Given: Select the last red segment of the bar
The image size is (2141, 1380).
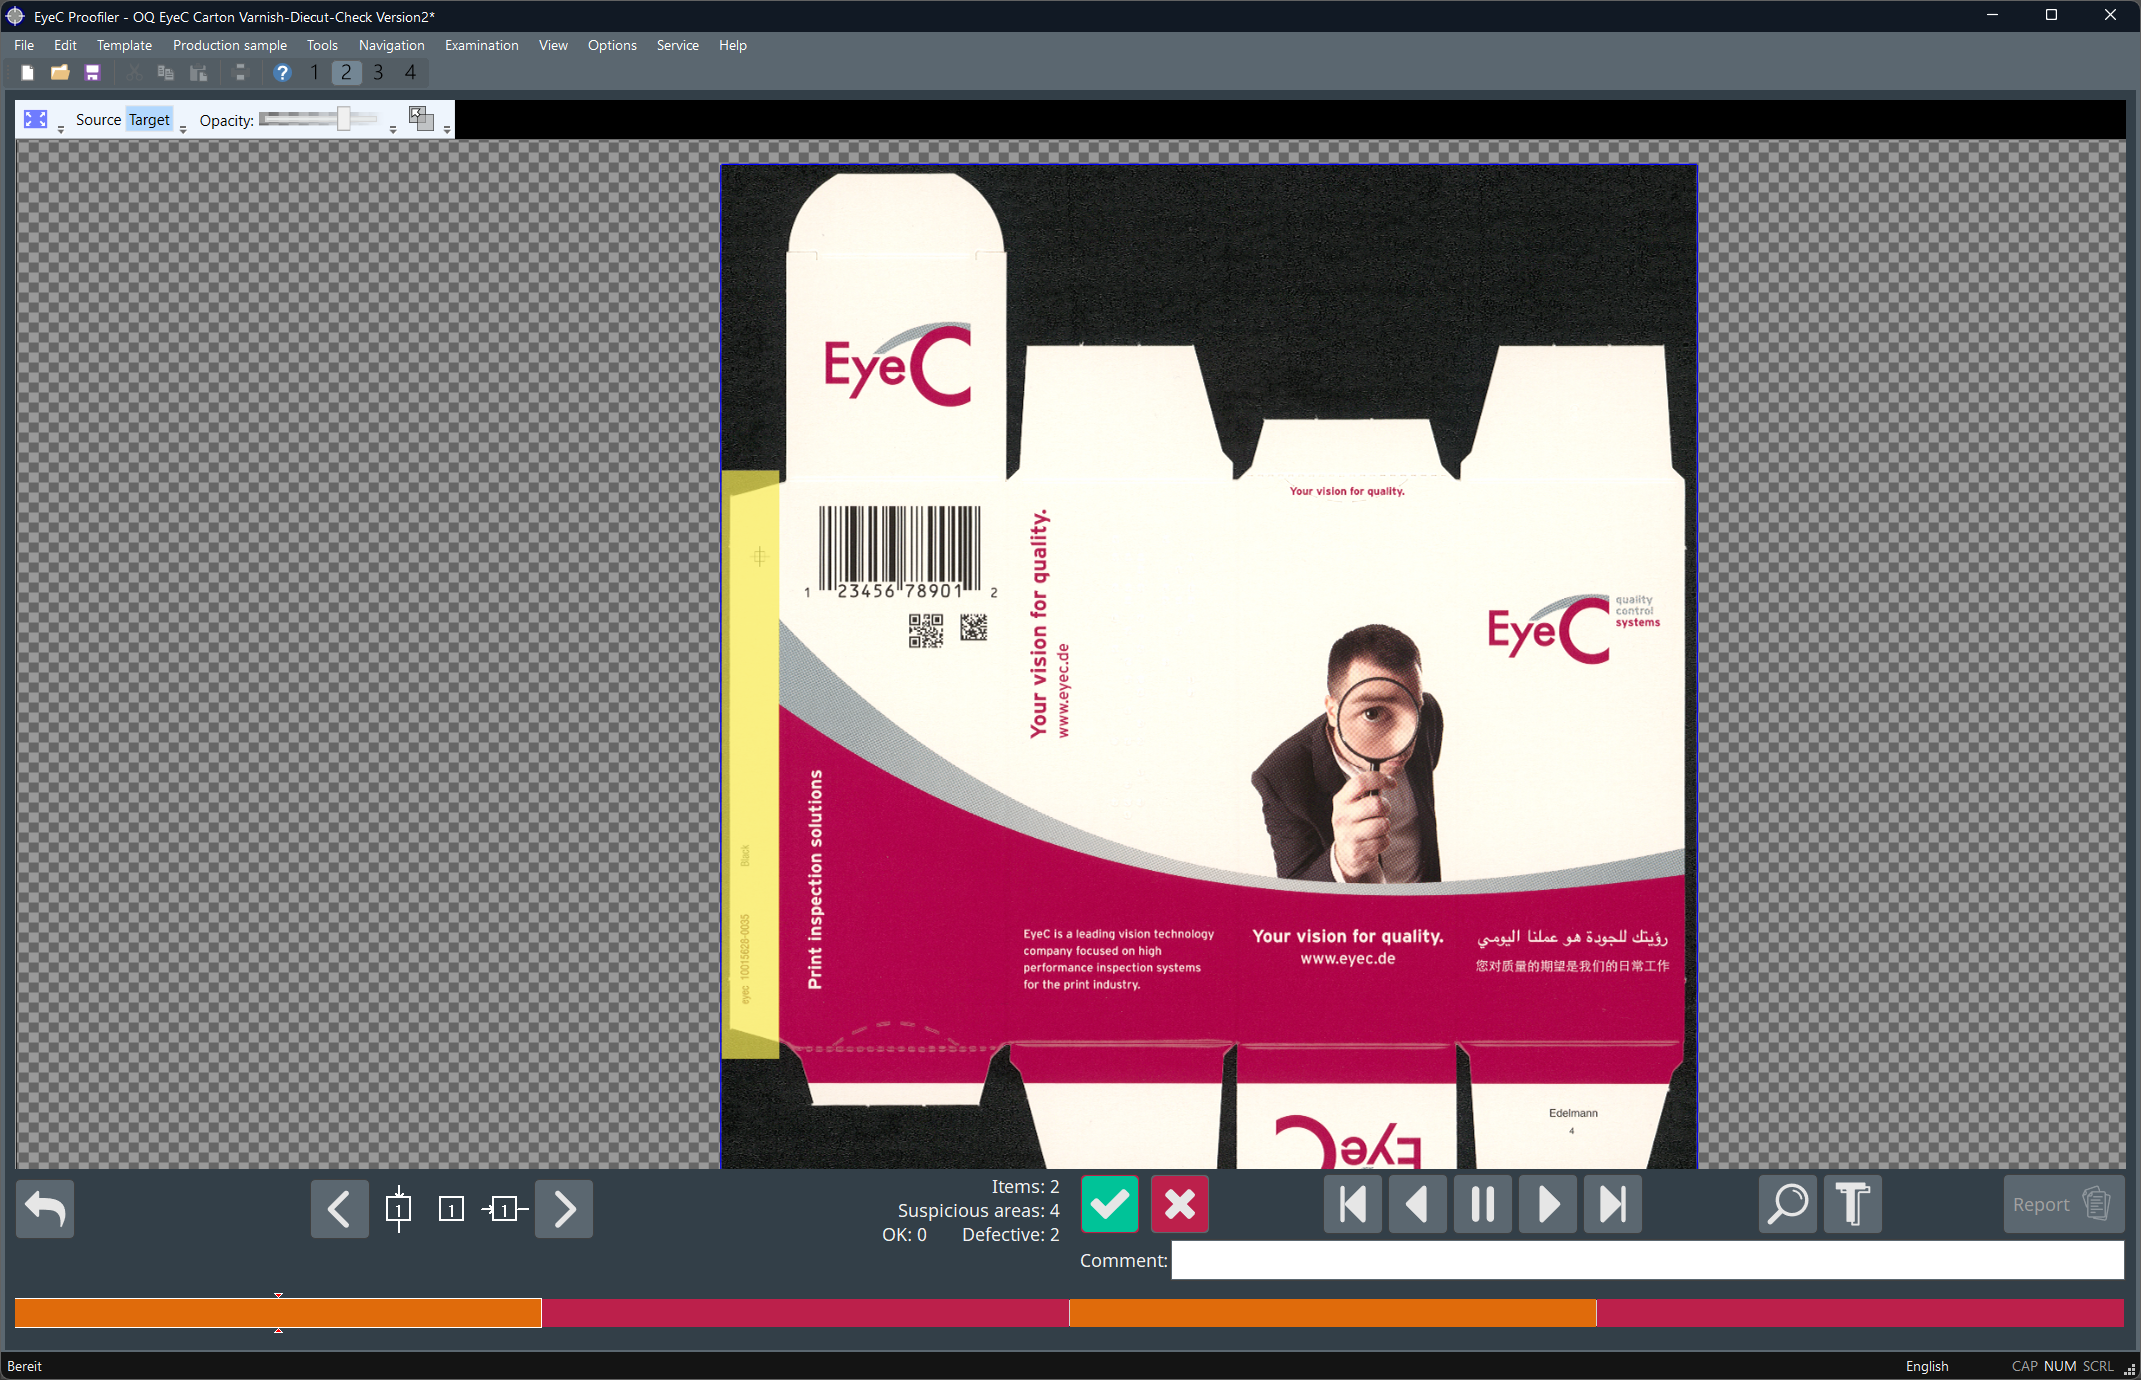Looking at the screenshot, I should (1860, 1313).
